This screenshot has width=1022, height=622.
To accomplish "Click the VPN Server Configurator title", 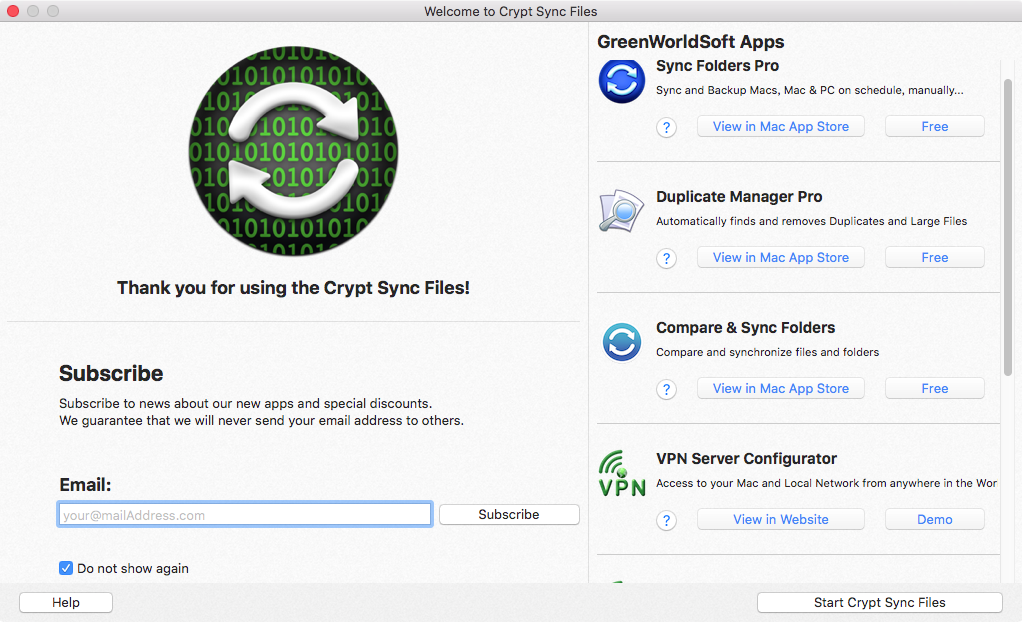I will [746, 459].
